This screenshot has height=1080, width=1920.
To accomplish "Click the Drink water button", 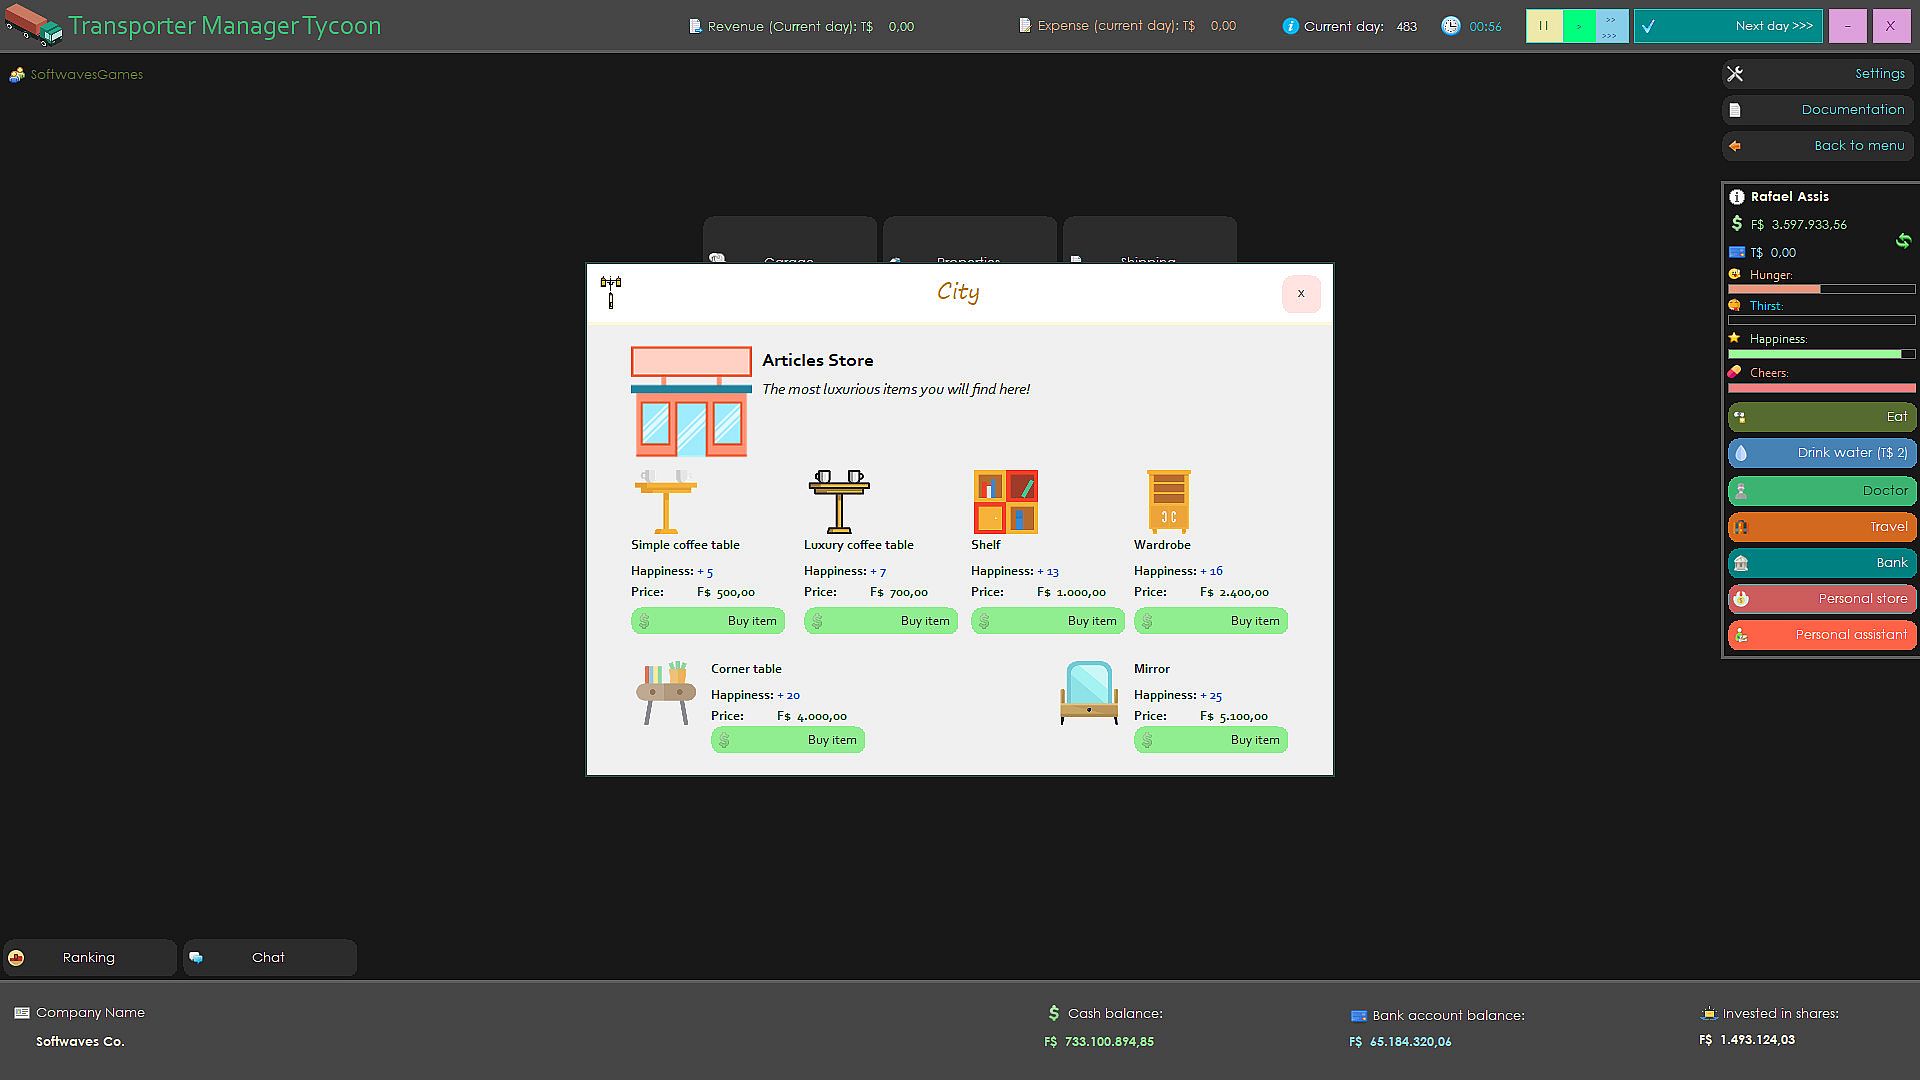I will point(1821,453).
